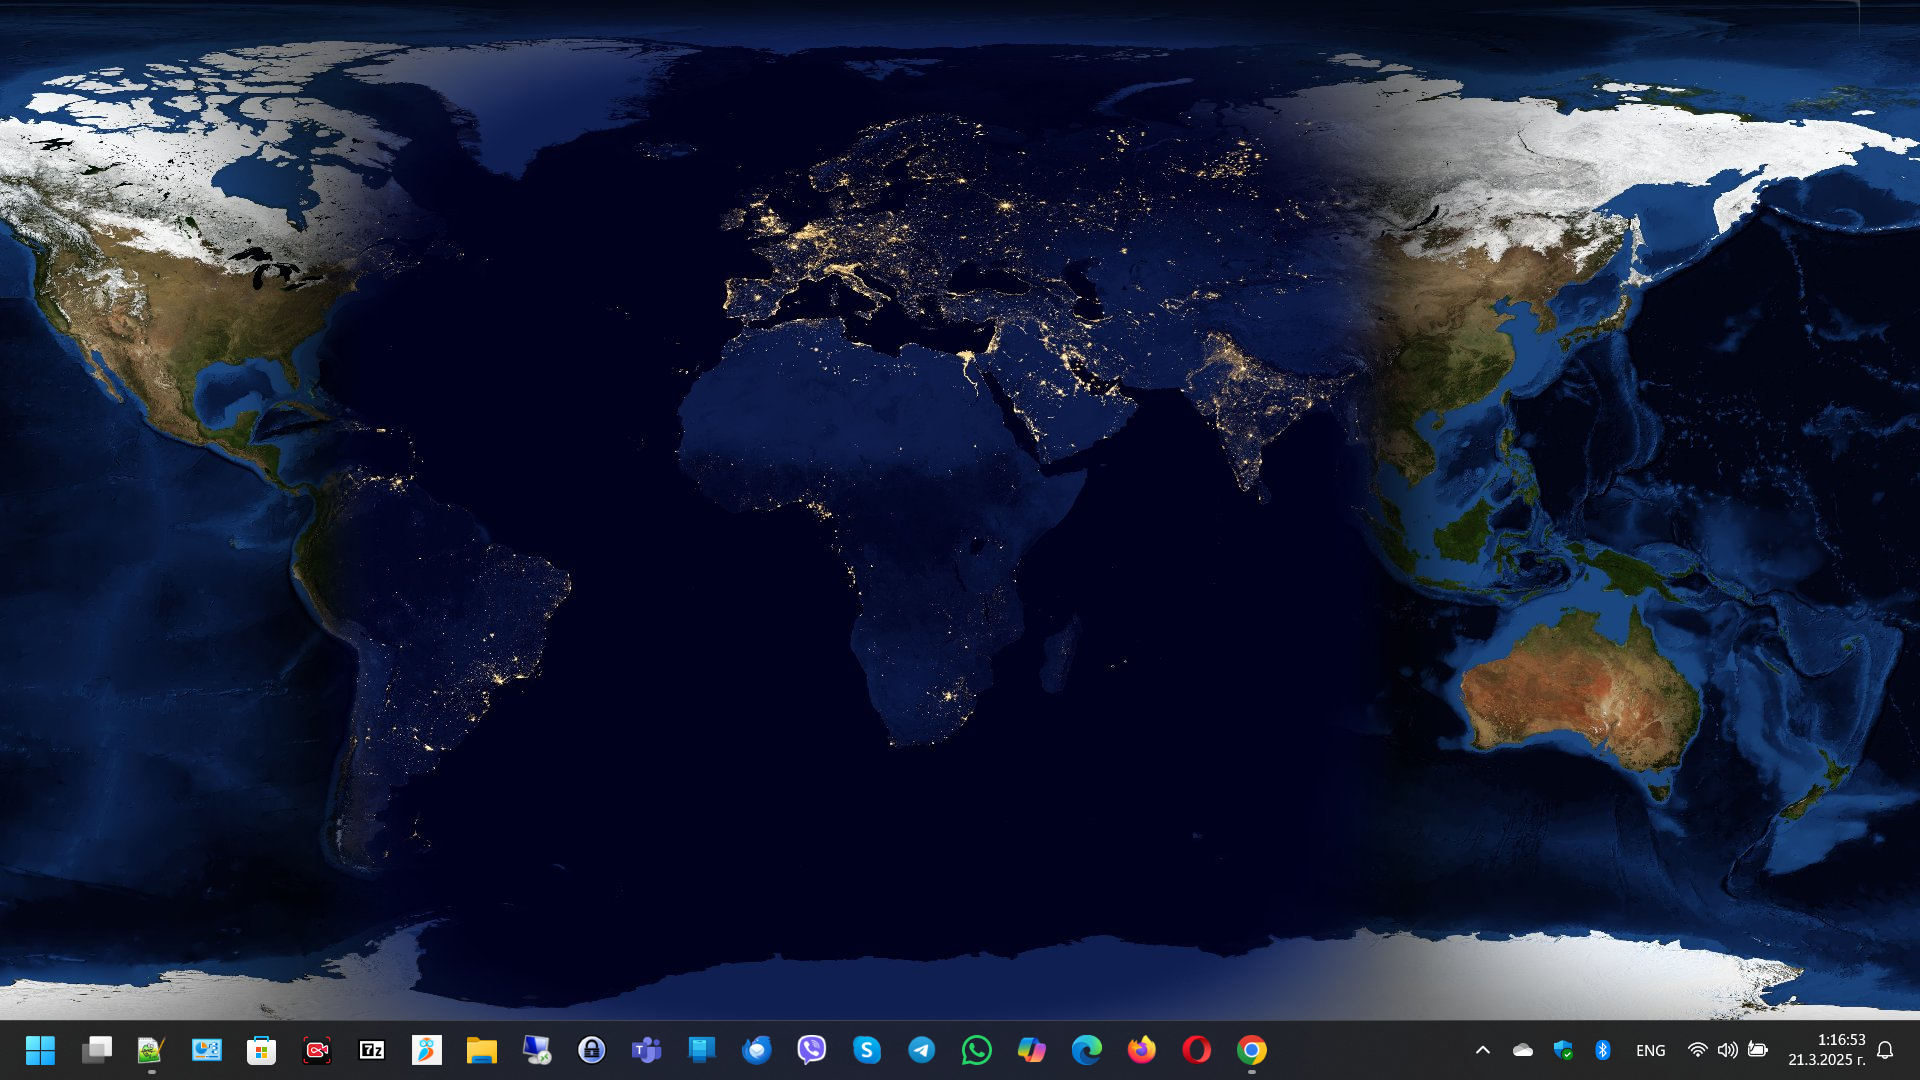1920x1080 pixels.
Task: Open Opera browser from taskbar
Action: (1197, 1050)
